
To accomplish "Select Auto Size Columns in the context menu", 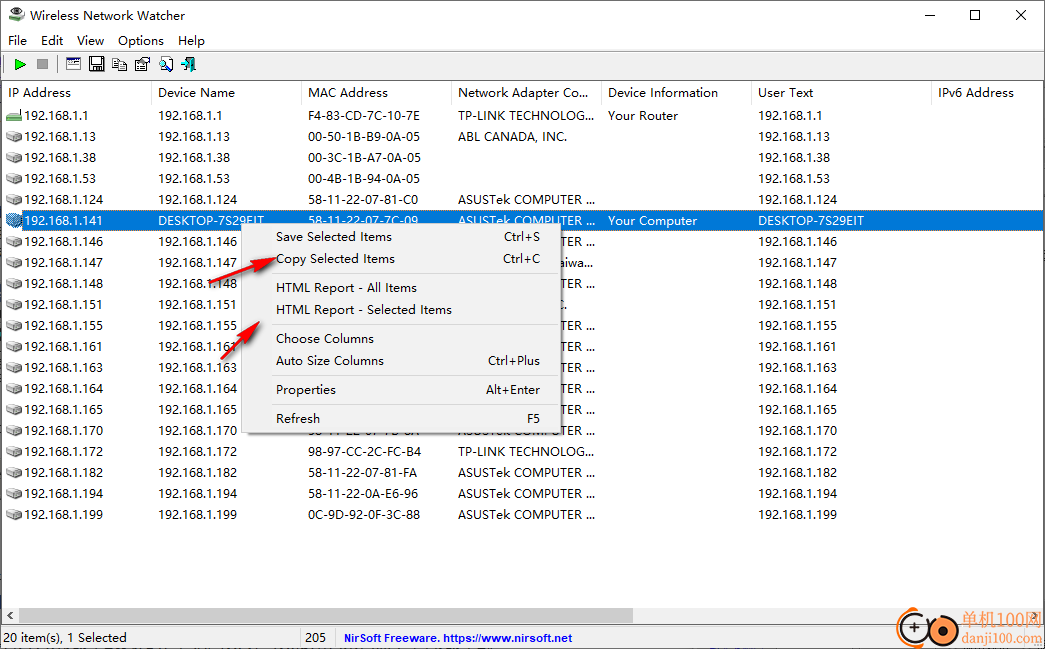I will pyautogui.click(x=400, y=360).
